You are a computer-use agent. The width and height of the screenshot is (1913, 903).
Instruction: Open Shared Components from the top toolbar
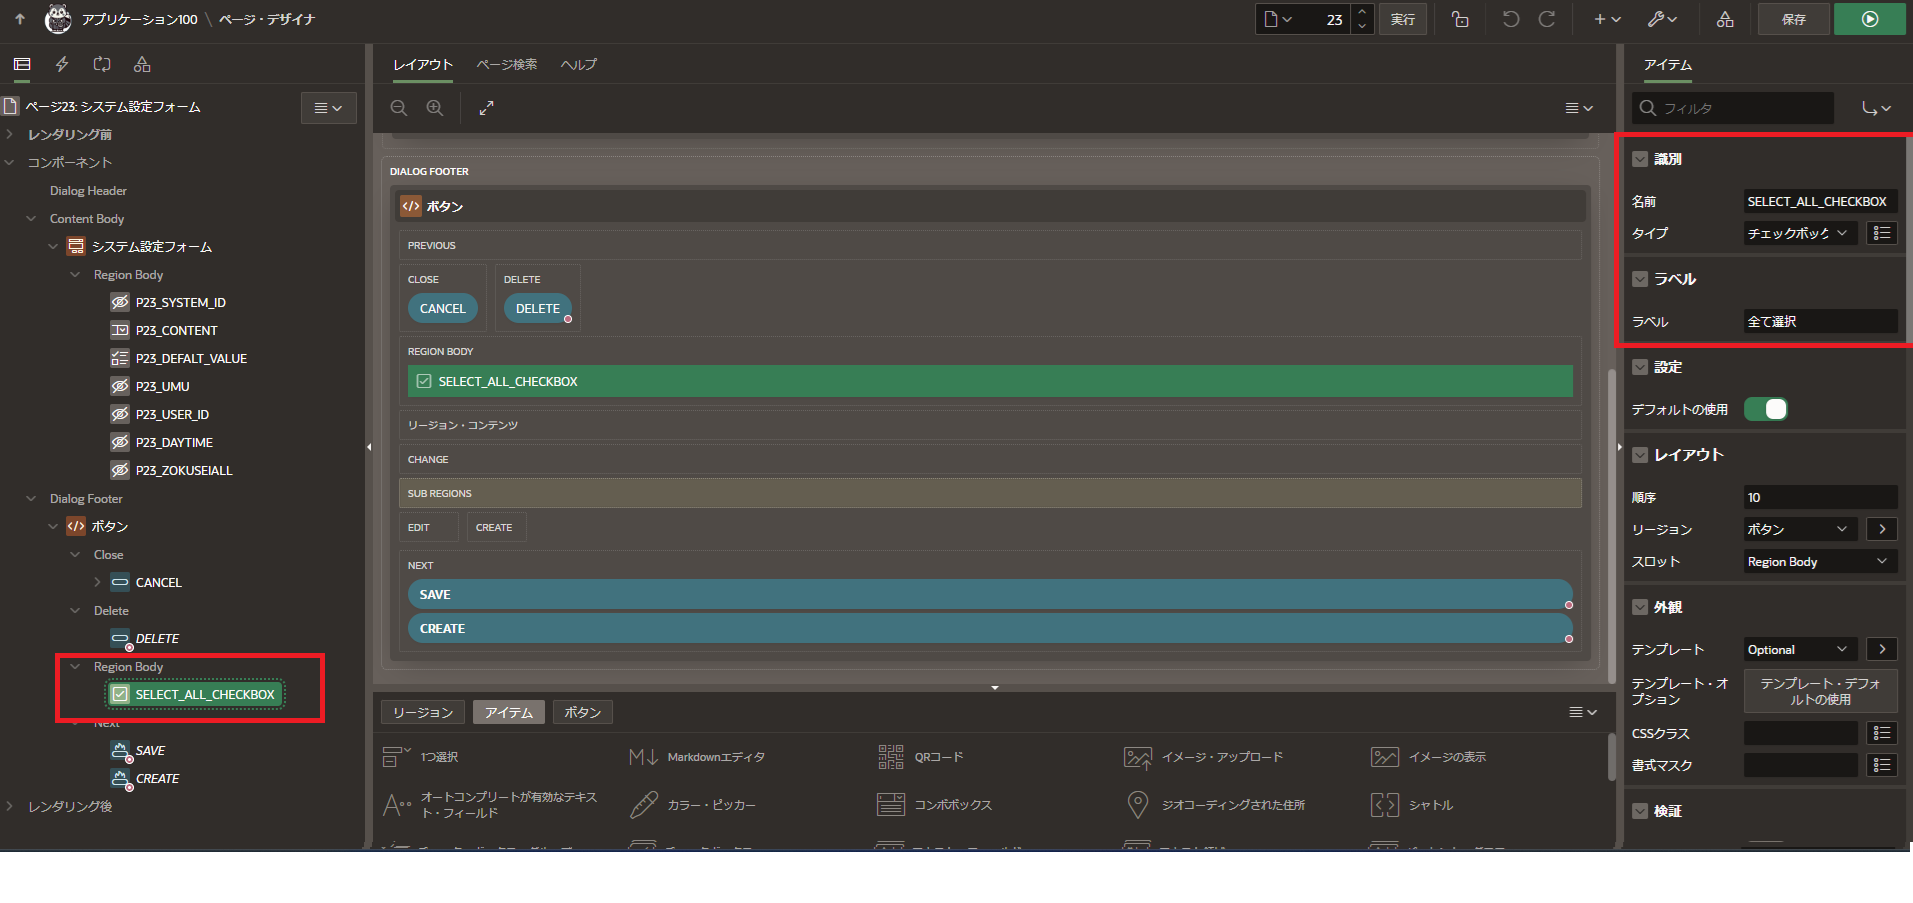pos(1725,19)
